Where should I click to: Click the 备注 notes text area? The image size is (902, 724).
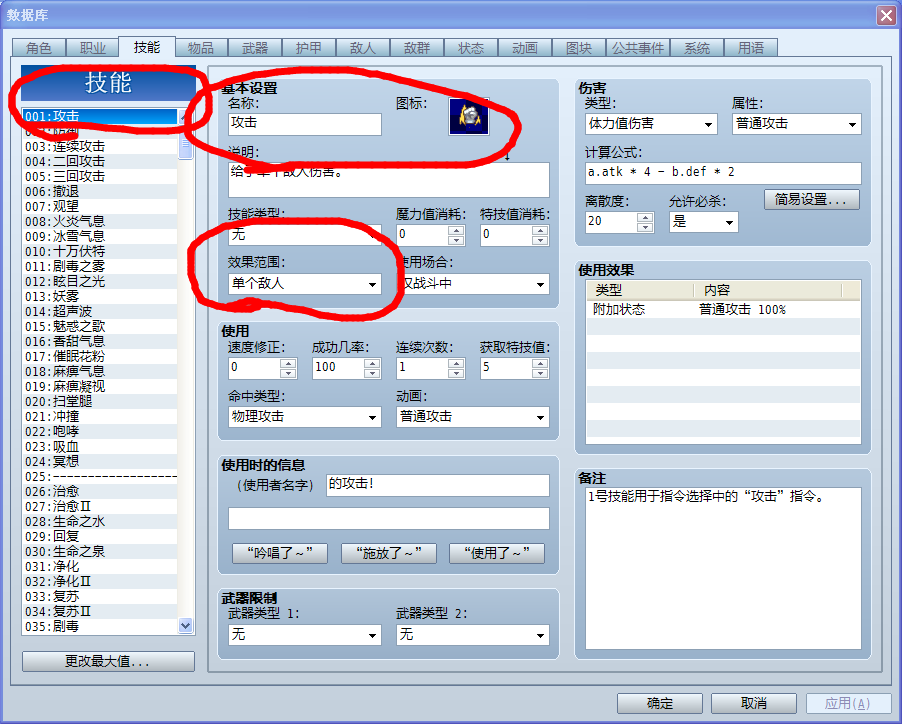(723, 568)
